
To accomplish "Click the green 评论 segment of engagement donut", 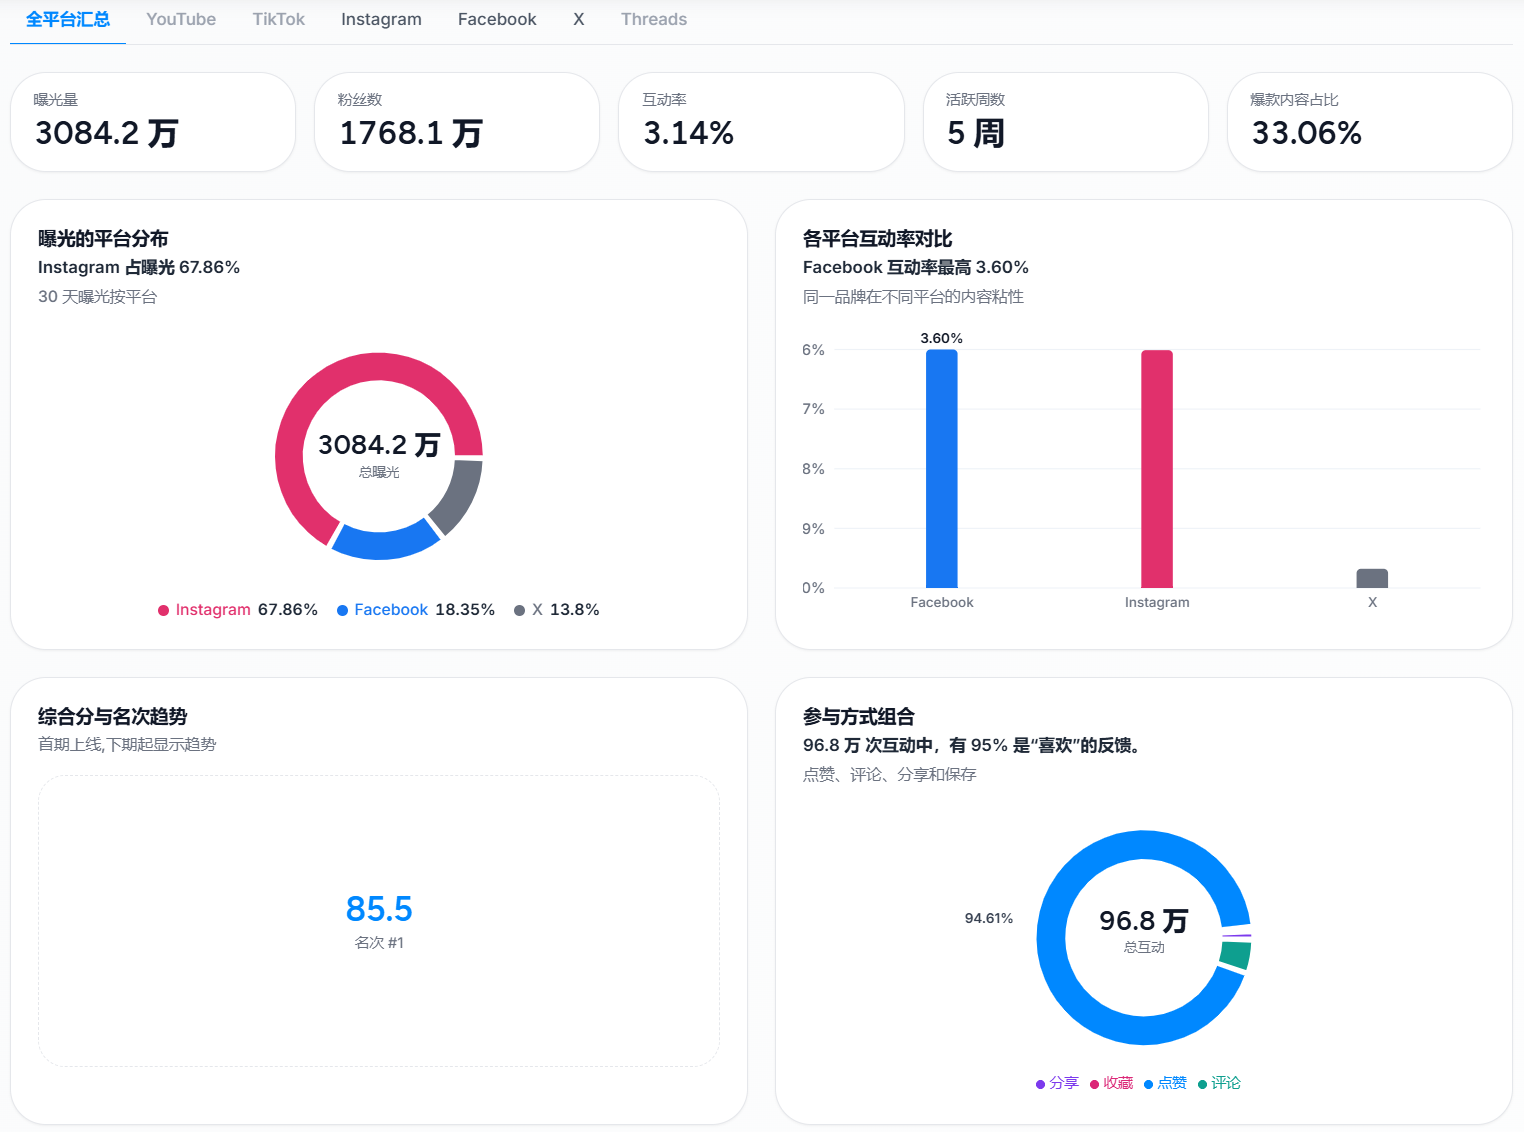I will coord(1236,955).
